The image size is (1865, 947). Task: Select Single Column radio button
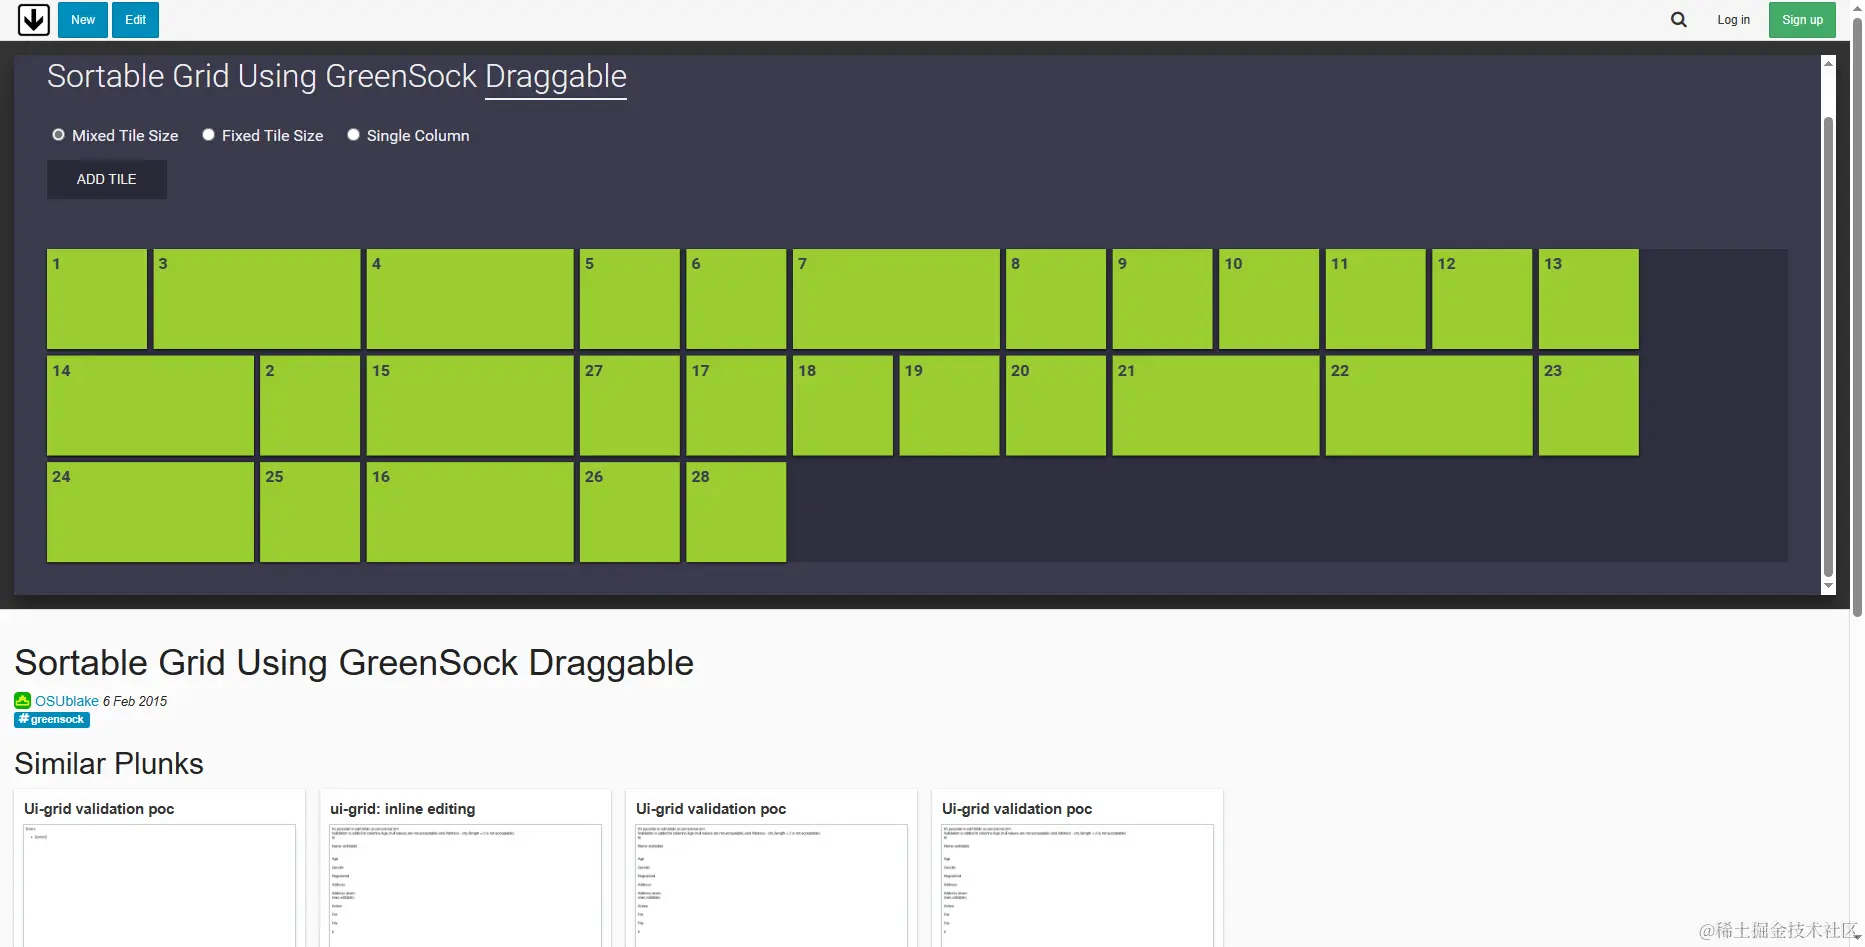tap(353, 135)
